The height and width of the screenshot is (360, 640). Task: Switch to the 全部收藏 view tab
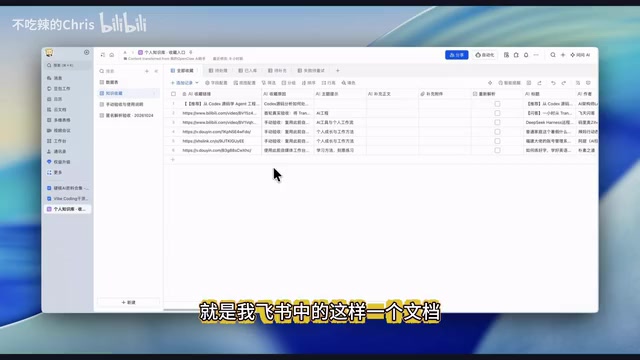[182, 71]
